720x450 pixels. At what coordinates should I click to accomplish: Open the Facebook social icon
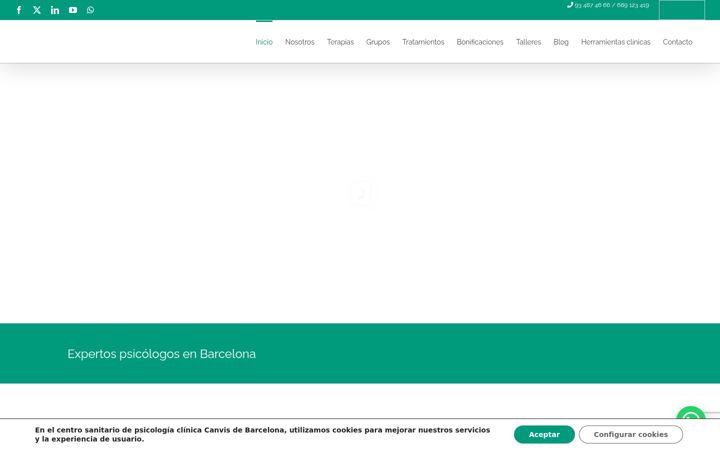[19, 10]
